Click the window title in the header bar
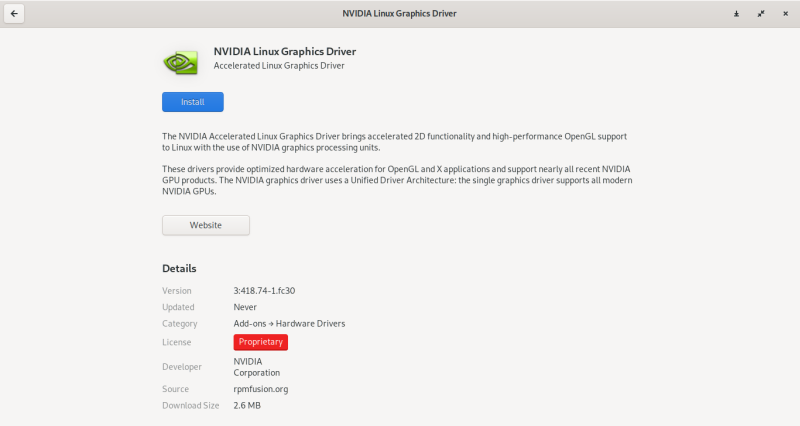This screenshot has height=426, width=800. click(399, 14)
